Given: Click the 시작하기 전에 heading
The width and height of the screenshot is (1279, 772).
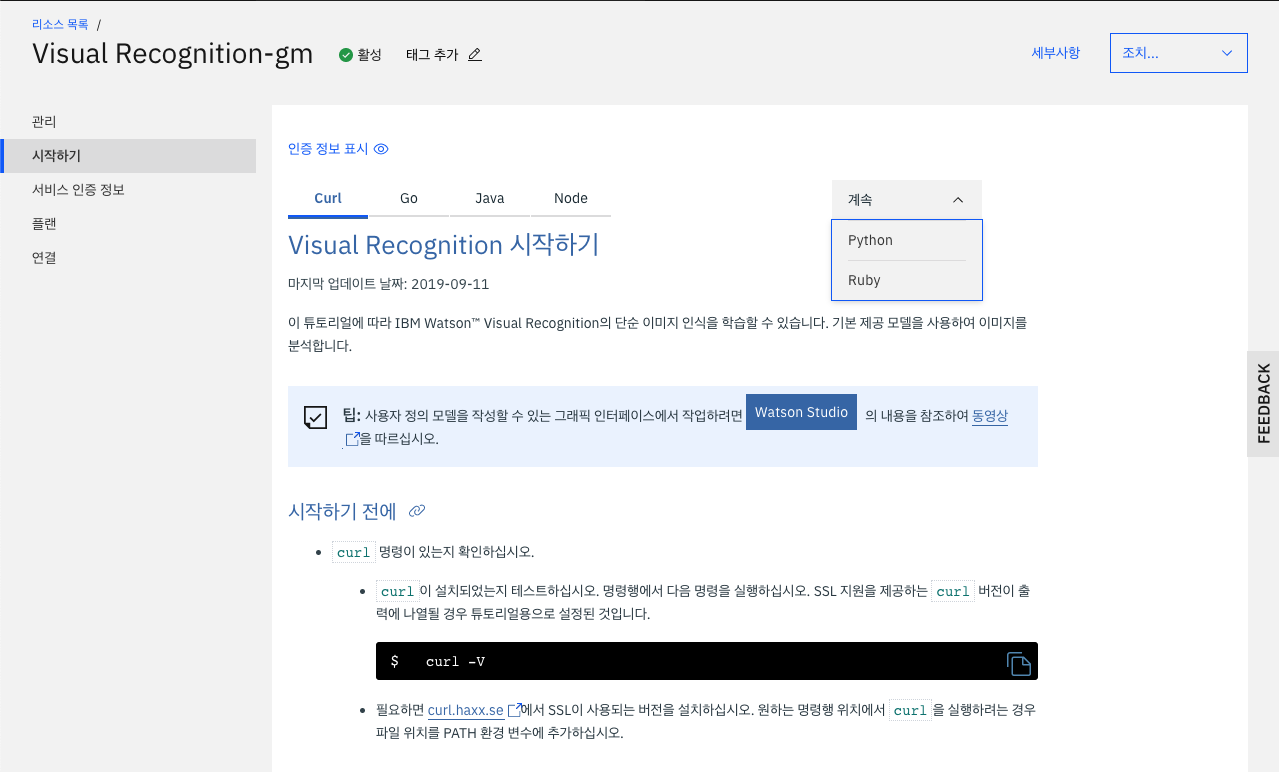Looking at the screenshot, I should [342, 511].
